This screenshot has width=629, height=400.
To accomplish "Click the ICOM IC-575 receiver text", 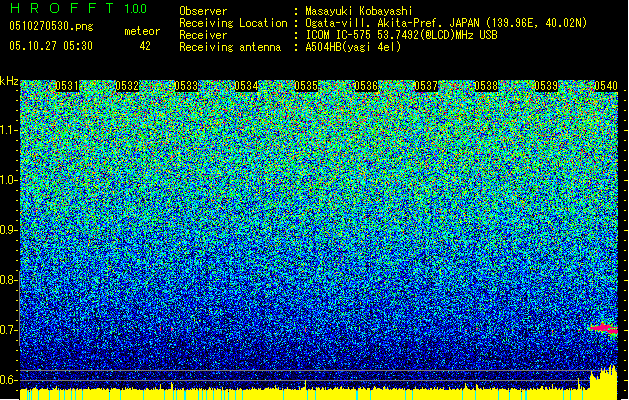I will click(x=402, y=35).
